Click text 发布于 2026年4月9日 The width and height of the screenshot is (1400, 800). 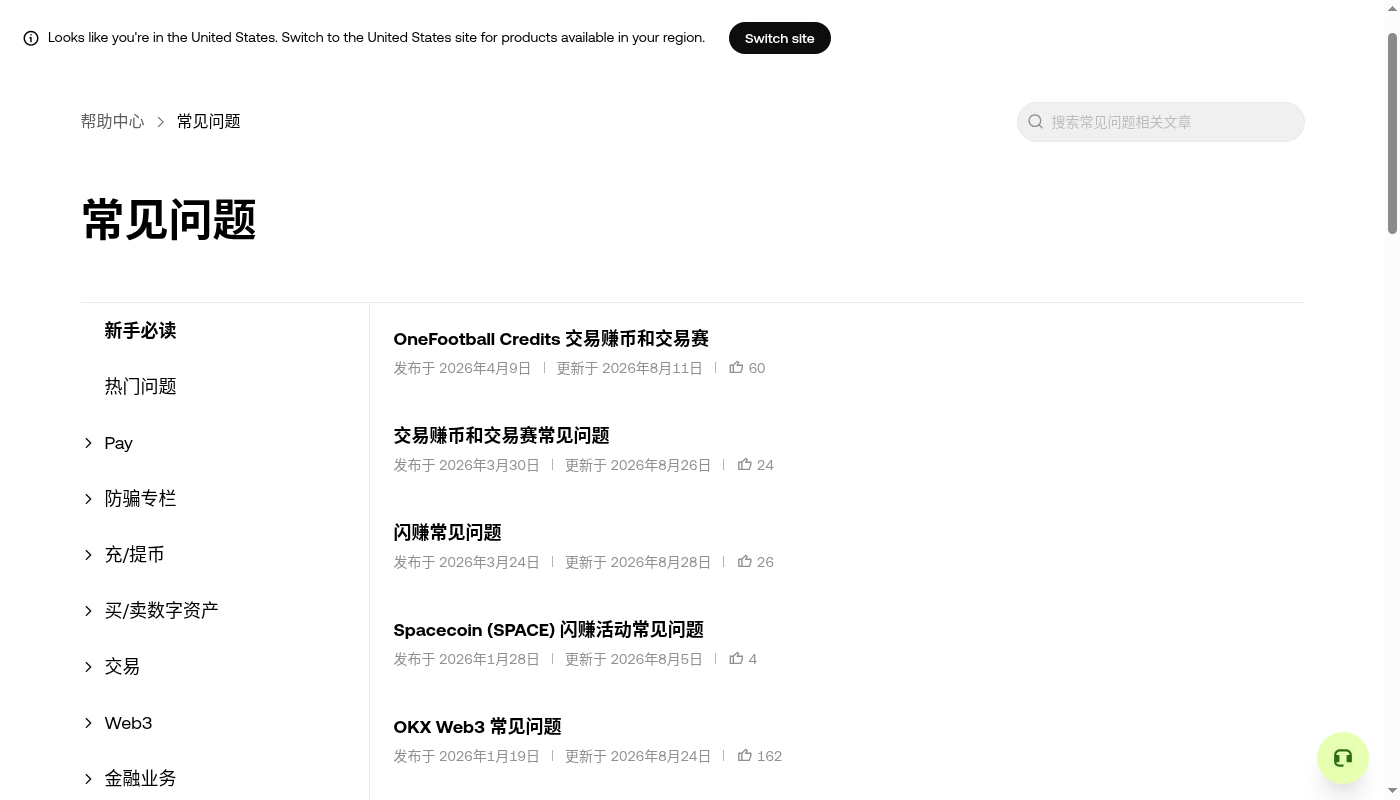[462, 368]
